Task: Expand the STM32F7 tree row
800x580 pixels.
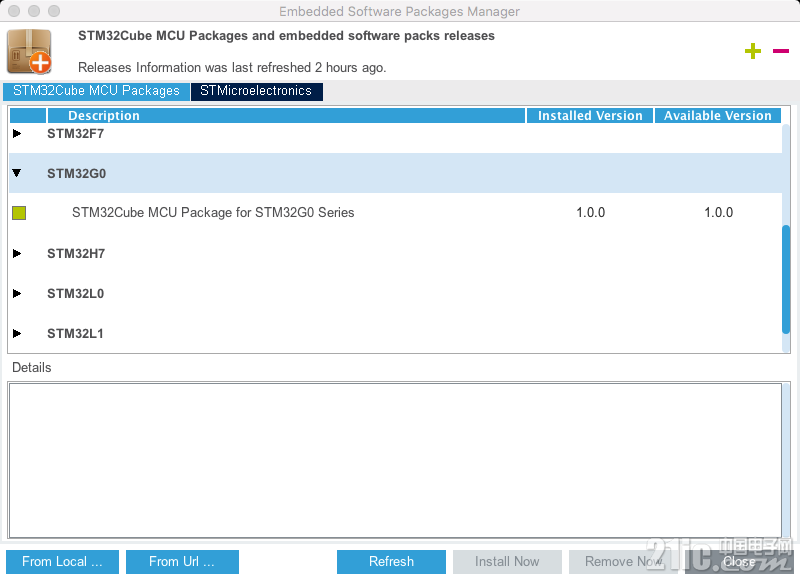Action: point(17,134)
